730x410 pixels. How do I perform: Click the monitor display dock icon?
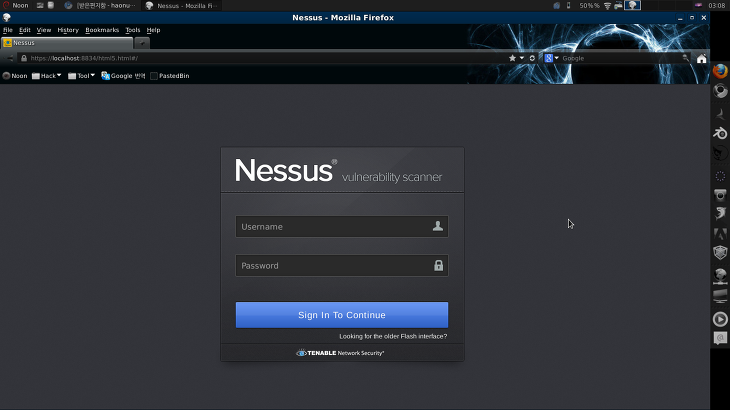pyautogui.click(x=720, y=296)
